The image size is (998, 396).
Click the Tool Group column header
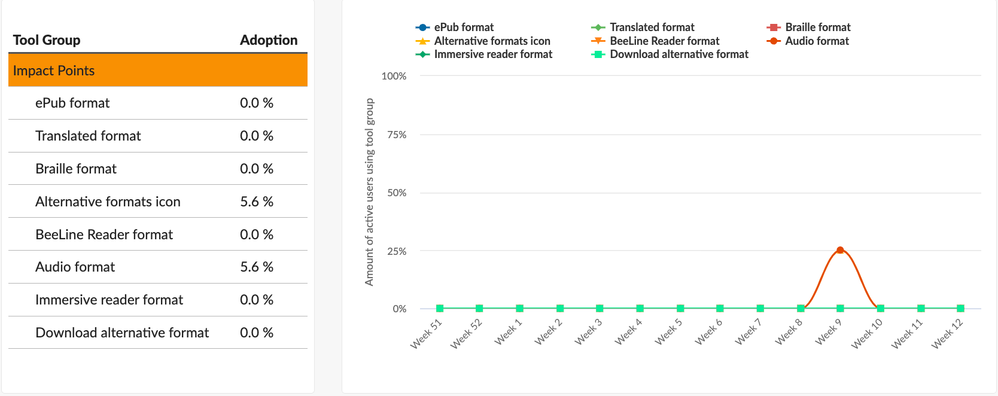(x=46, y=40)
